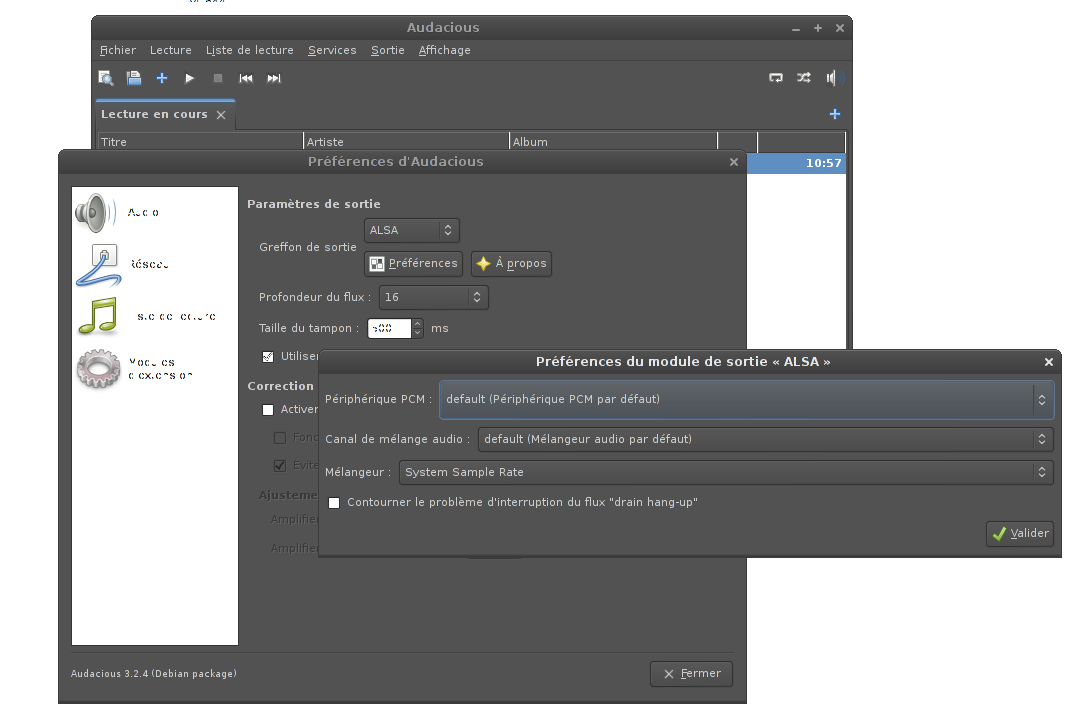This screenshot has height=713, width=1080.
Task: Click the Taille du tampon input field
Action: click(390, 329)
